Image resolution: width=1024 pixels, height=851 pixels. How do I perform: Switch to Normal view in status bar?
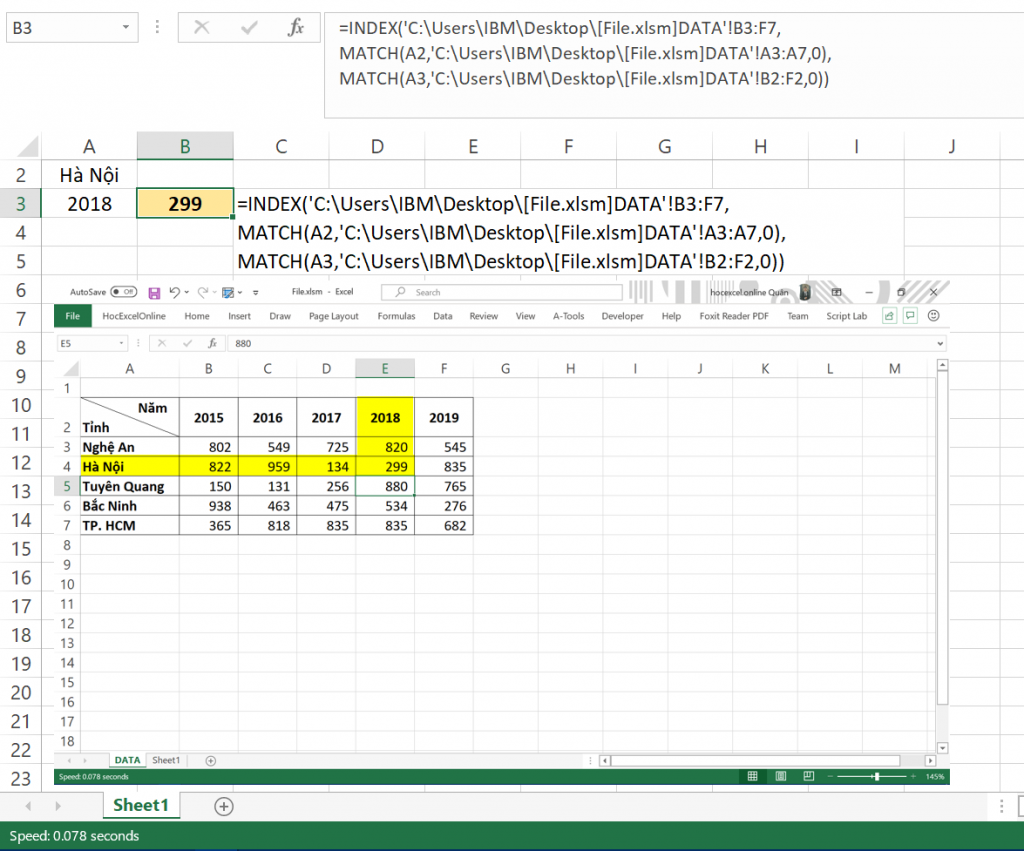click(x=752, y=776)
